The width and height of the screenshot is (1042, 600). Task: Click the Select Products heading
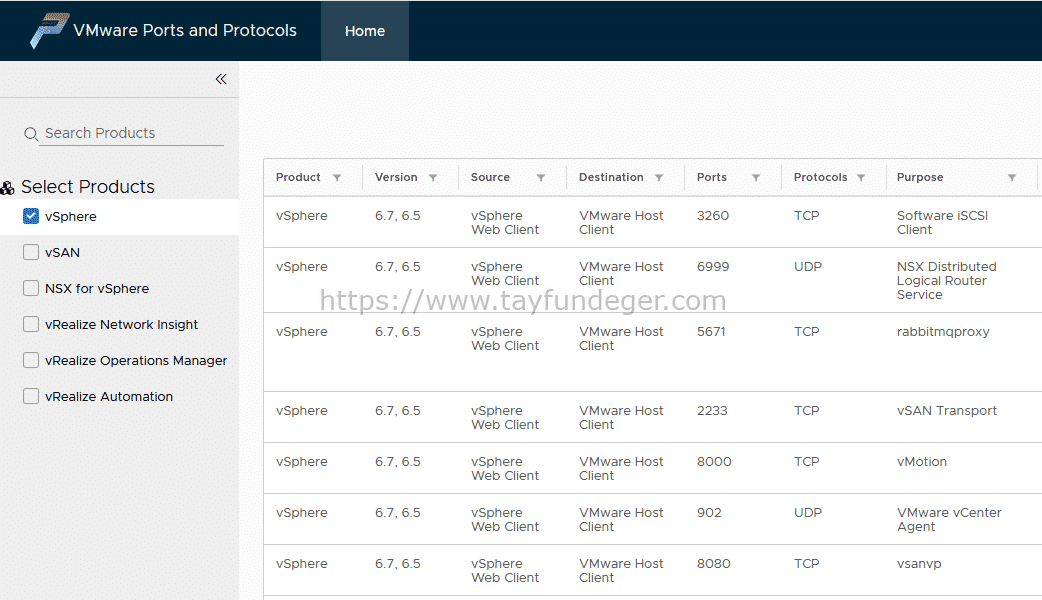(88, 187)
